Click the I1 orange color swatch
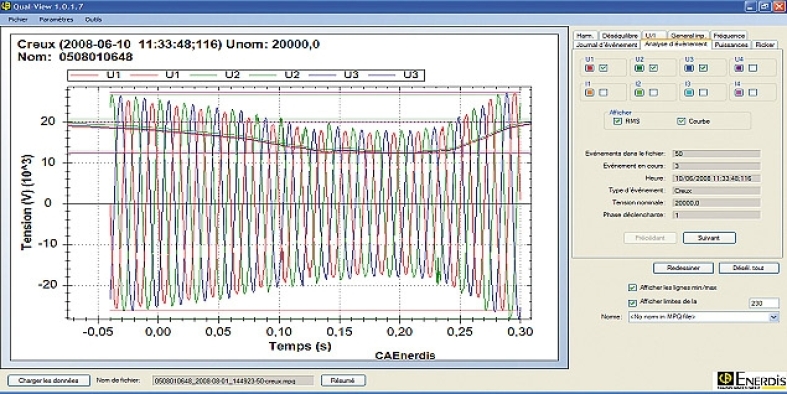Screen dimensions: 787x394 coord(590,92)
